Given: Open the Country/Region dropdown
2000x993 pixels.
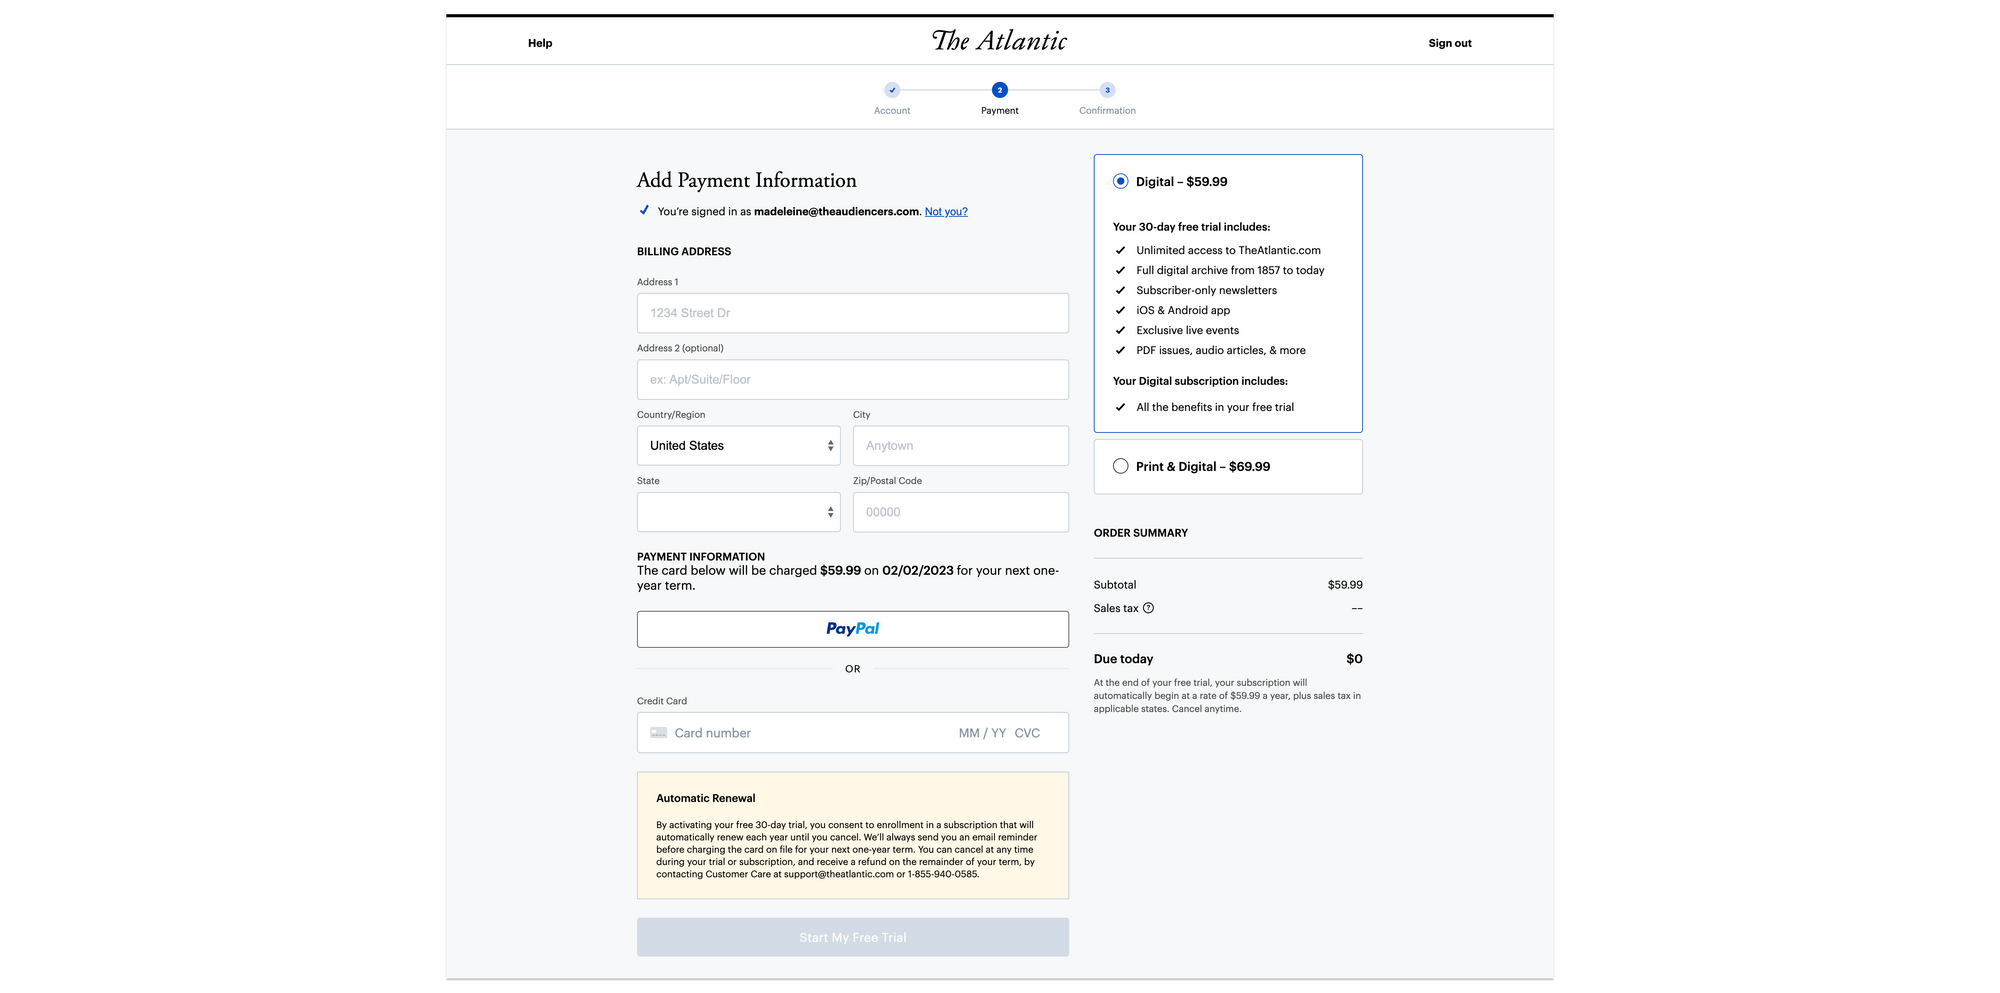Looking at the screenshot, I should [738, 445].
